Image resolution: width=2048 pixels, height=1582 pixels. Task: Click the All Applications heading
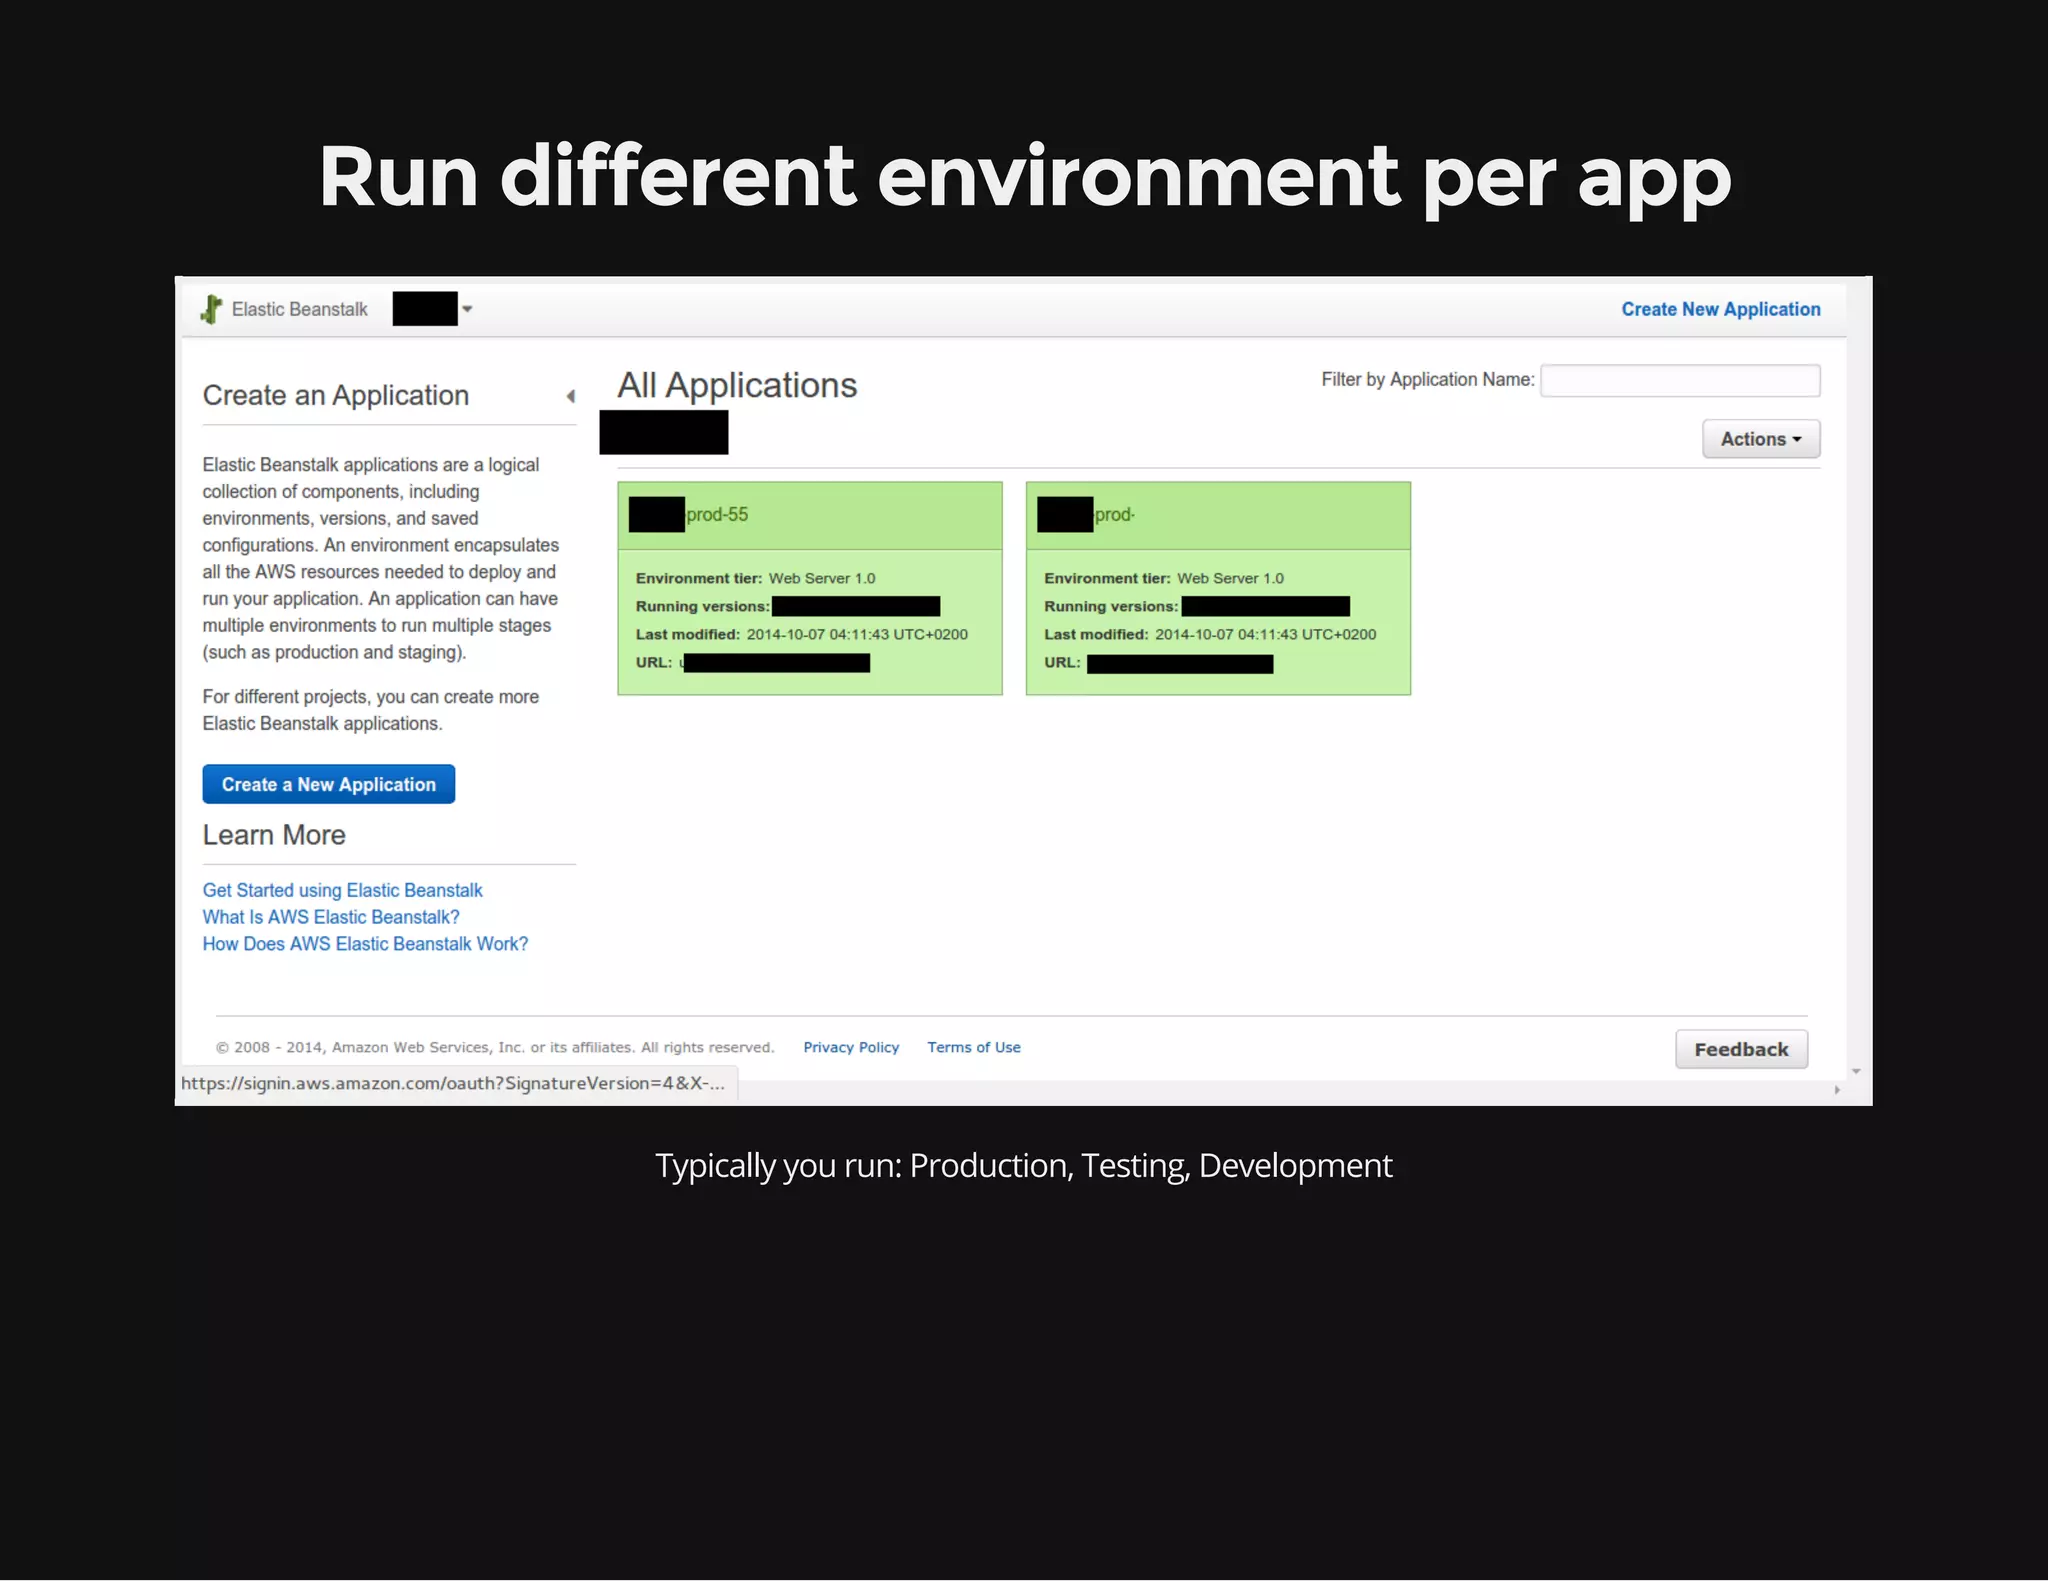click(x=737, y=385)
